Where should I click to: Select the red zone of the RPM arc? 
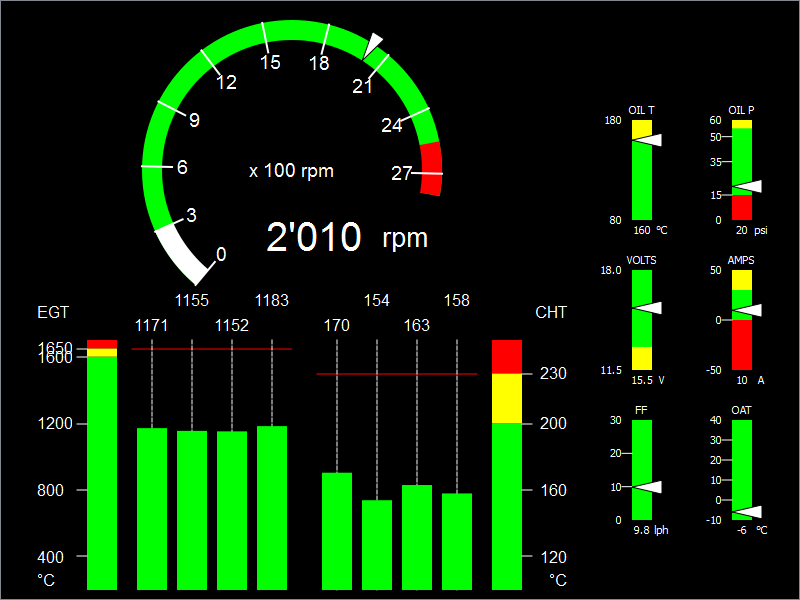point(431,169)
